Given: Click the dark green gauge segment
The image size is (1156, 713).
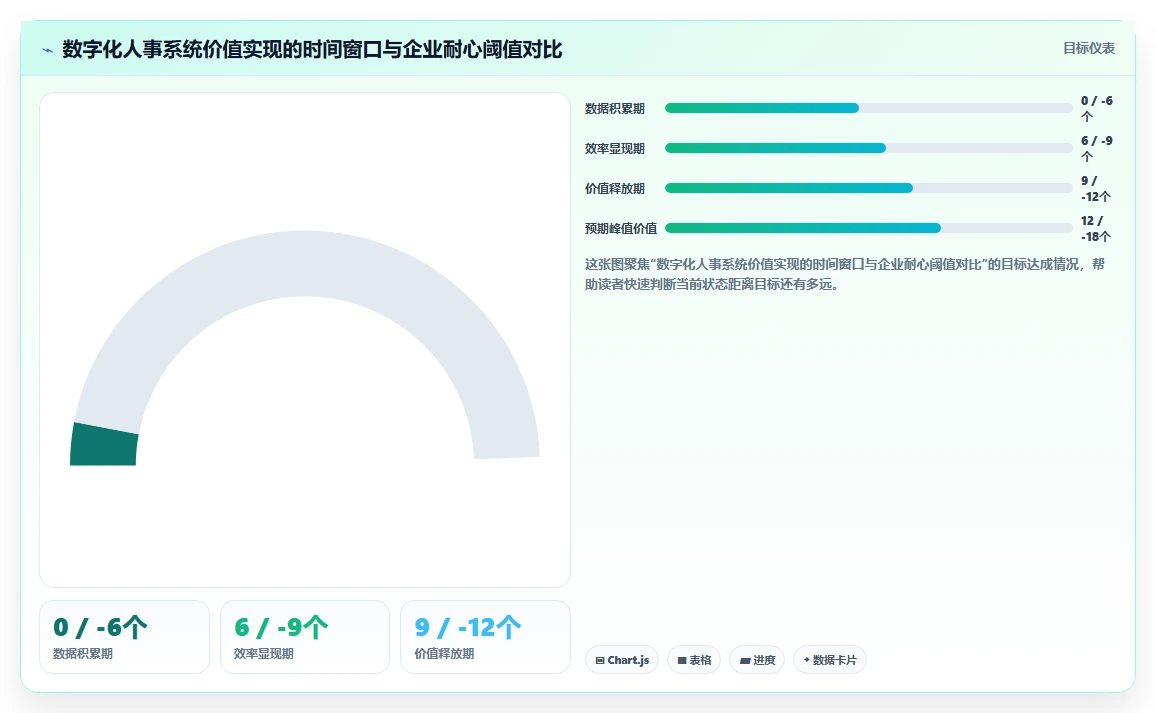Looking at the screenshot, I should click(104, 445).
